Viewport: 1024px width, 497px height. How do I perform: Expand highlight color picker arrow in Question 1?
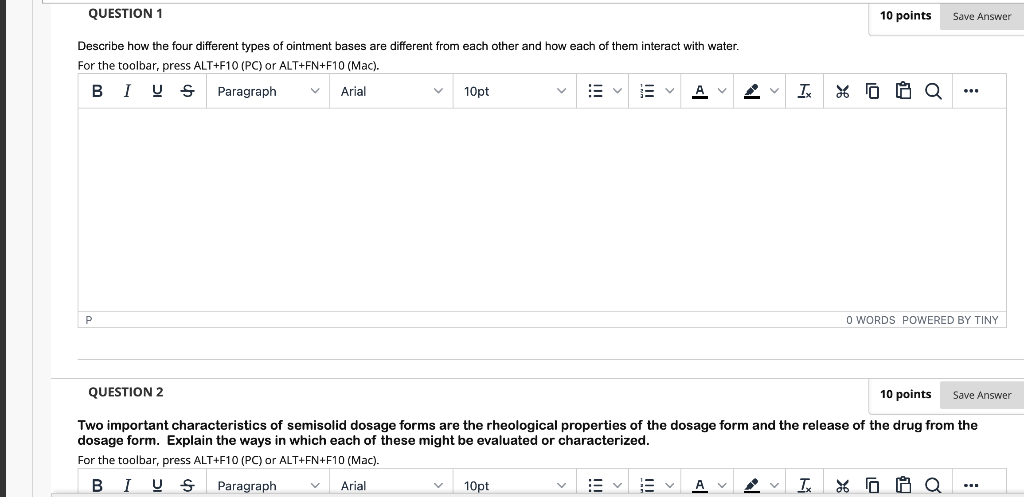point(774,91)
